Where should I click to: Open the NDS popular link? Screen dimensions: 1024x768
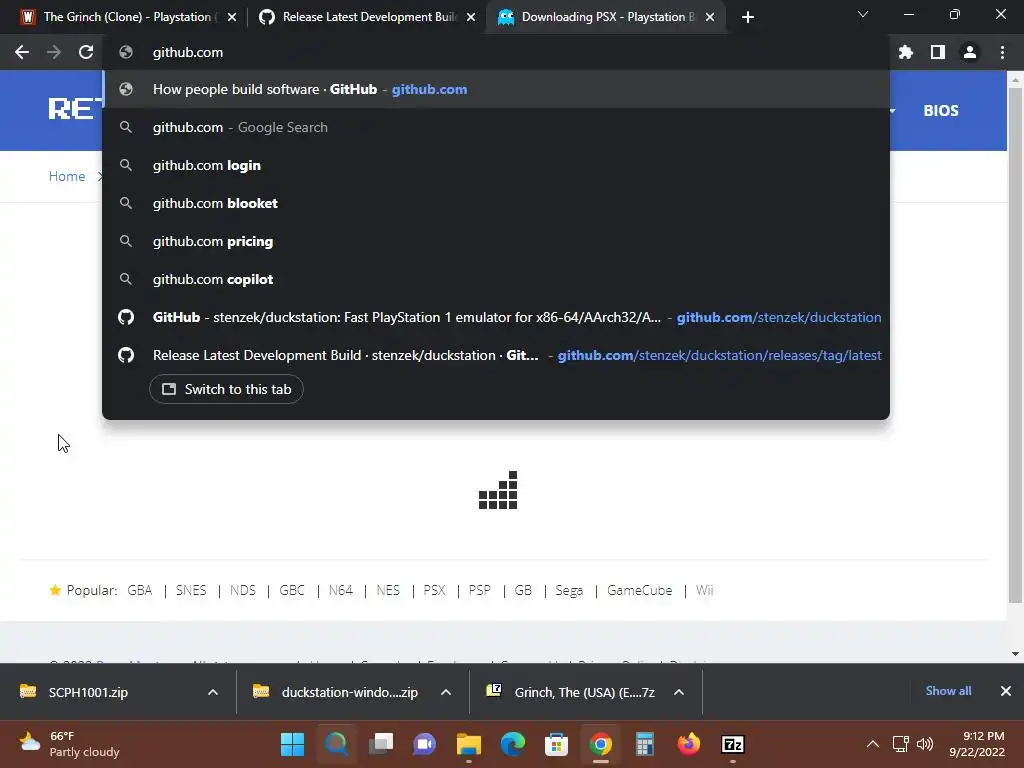coord(242,590)
